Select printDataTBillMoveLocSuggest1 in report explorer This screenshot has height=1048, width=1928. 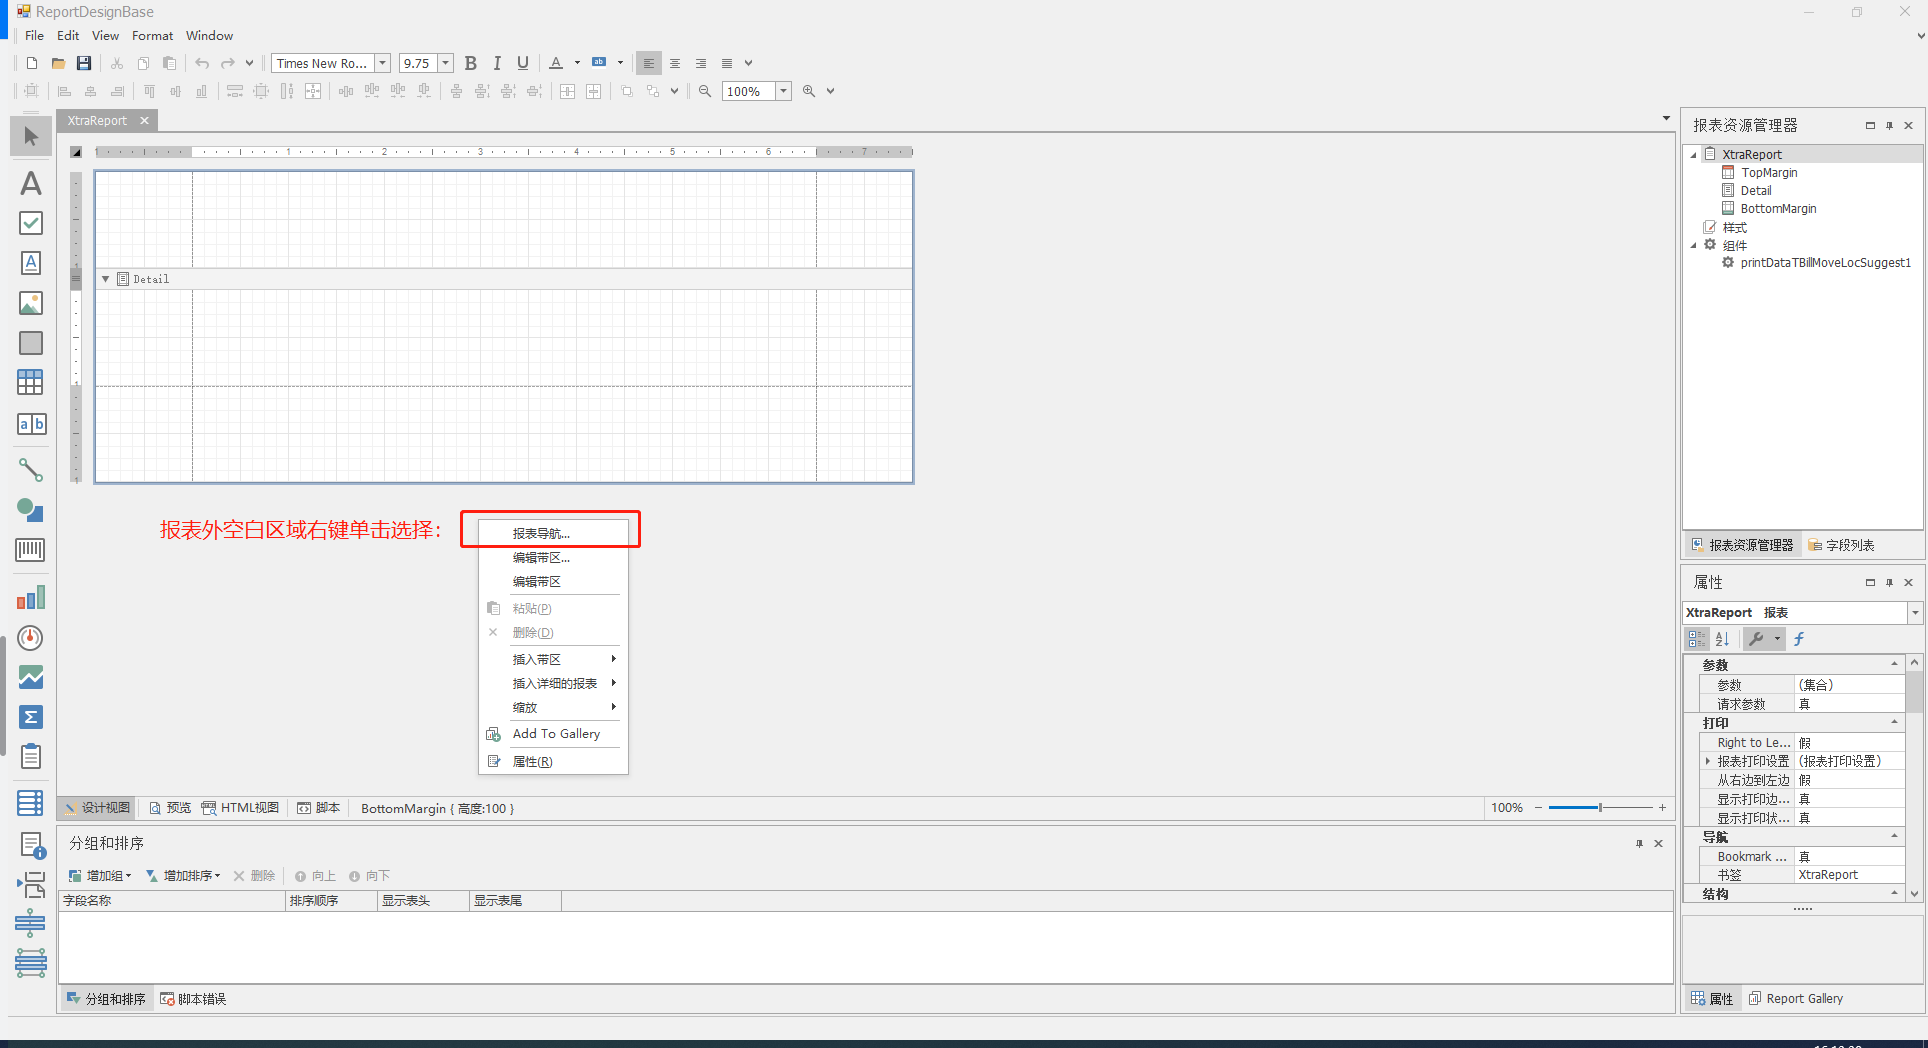click(1825, 263)
